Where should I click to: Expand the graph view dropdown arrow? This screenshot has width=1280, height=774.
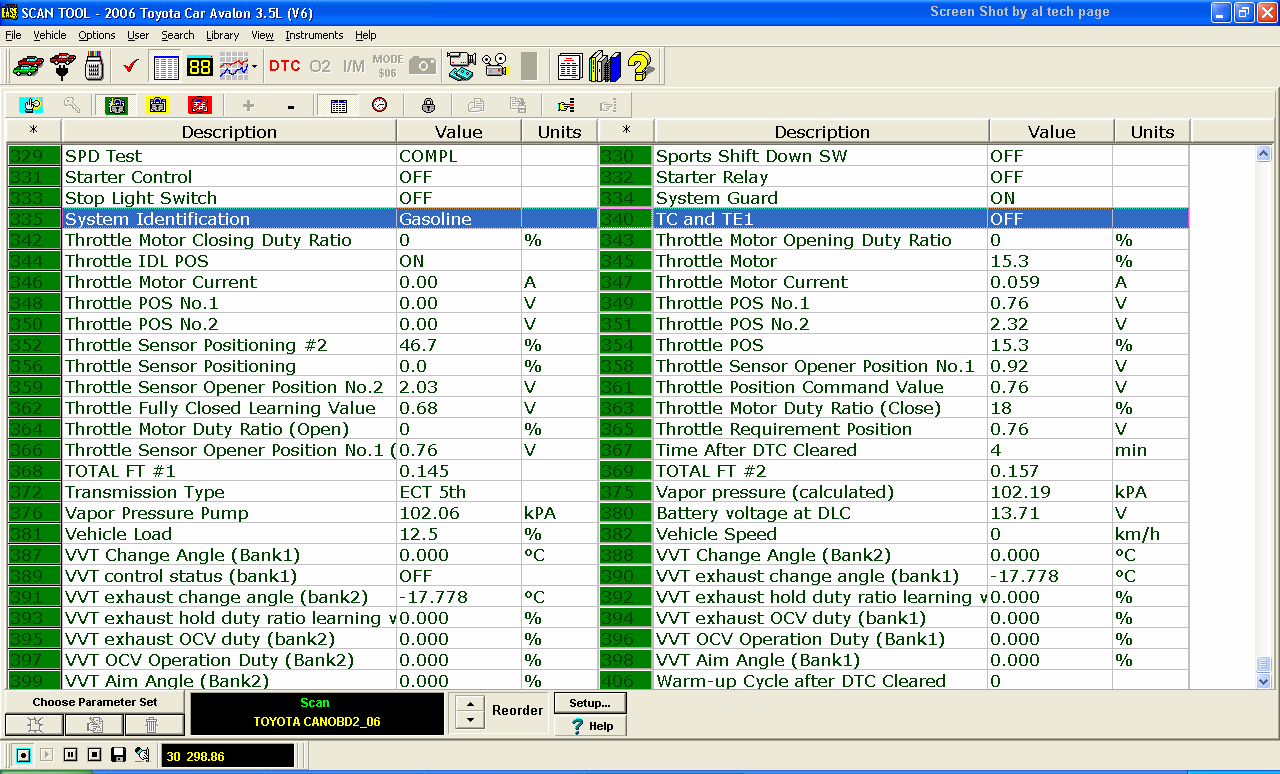pos(255,67)
